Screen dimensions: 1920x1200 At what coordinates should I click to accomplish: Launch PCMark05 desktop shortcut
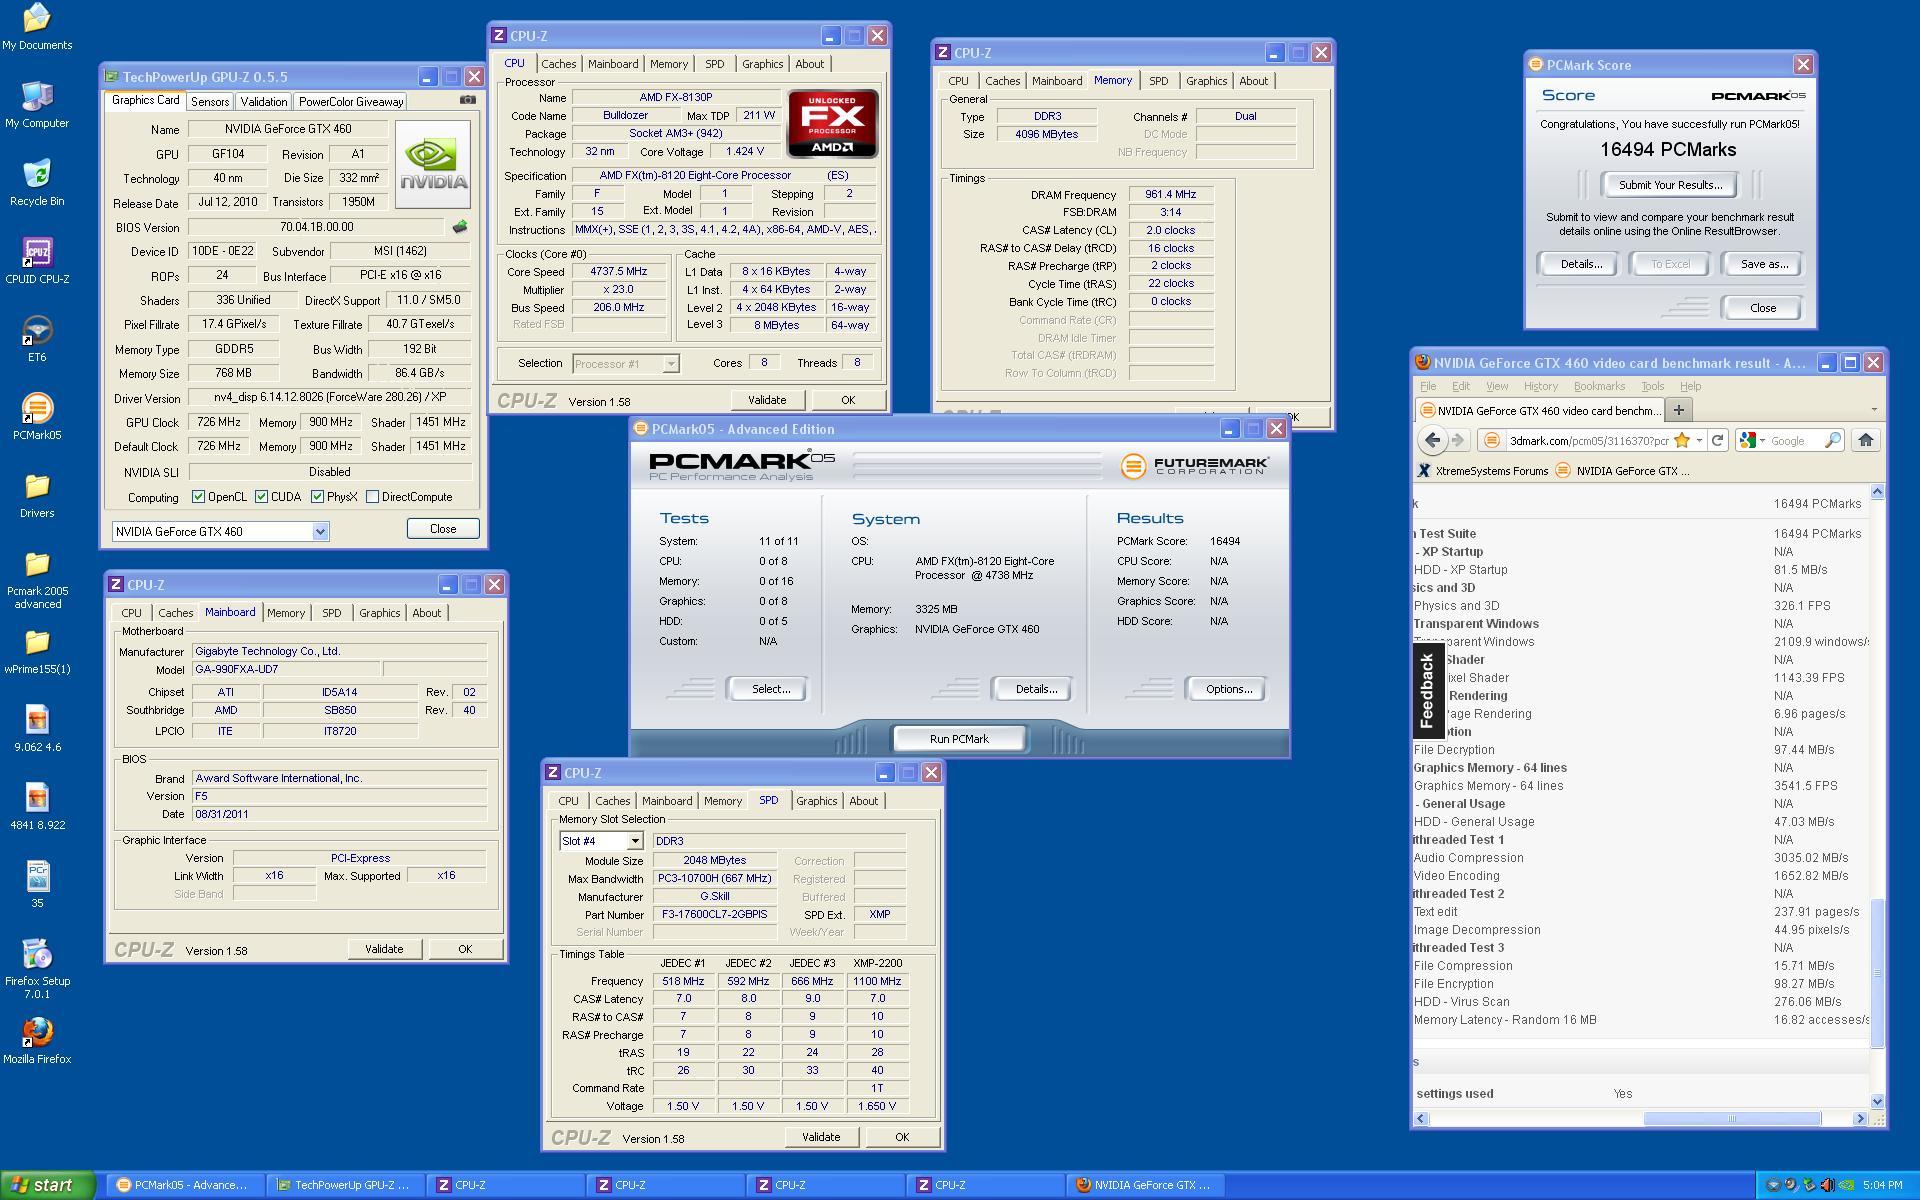pos(37,417)
